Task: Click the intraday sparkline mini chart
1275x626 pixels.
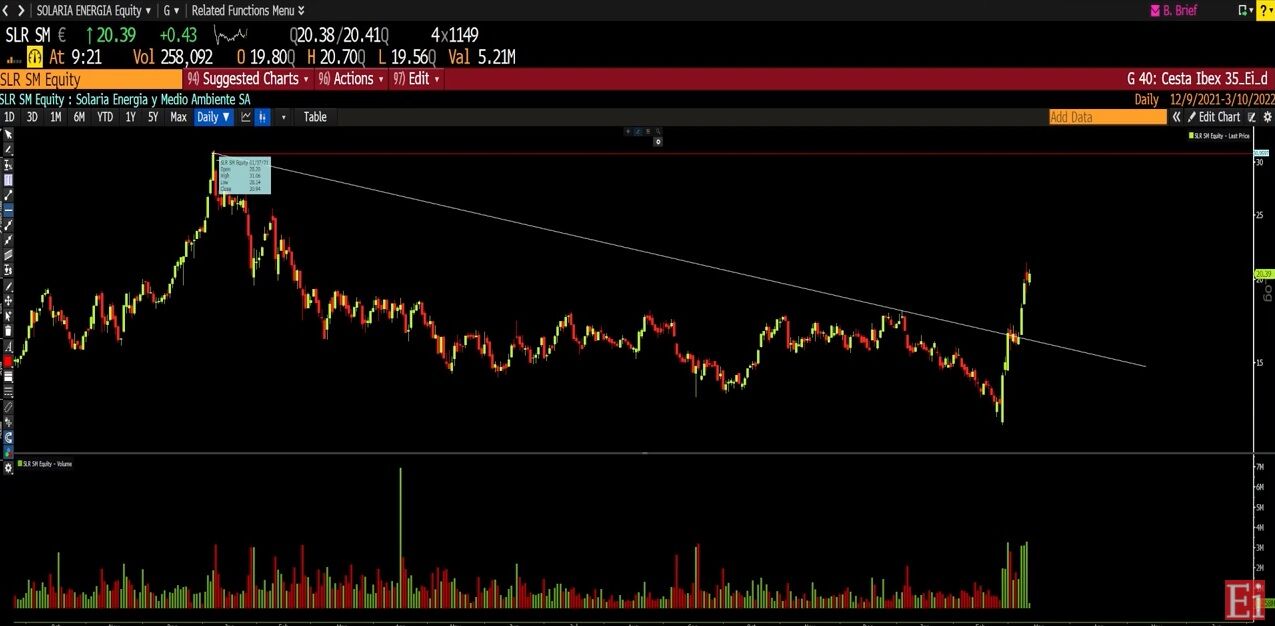Action: pos(231,35)
